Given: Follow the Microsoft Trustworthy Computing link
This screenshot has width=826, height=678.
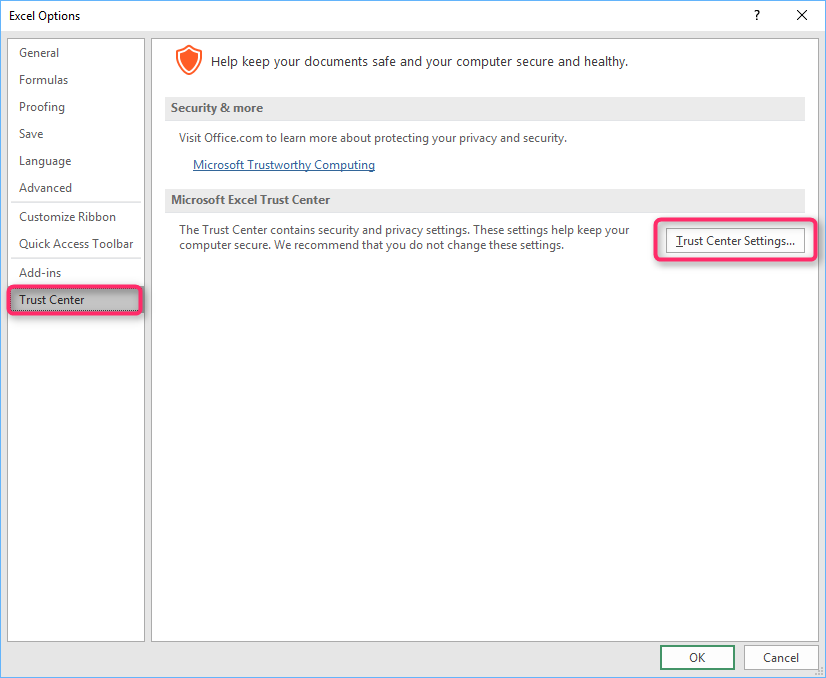Looking at the screenshot, I should pyautogui.click(x=284, y=165).
